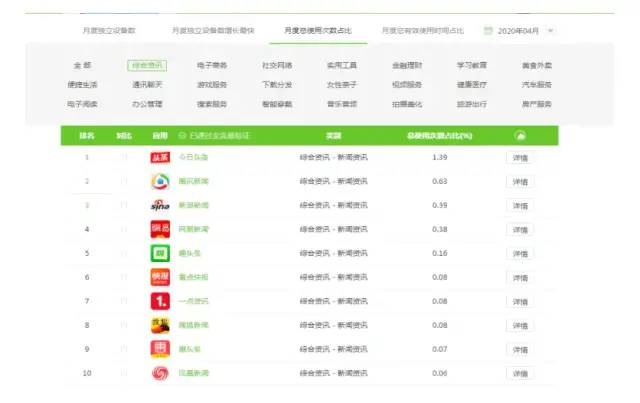Open the 凤凰新闻 app name link
Image resolution: width=640 pixels, height=403 pixels.
click(x=193, y=373)
